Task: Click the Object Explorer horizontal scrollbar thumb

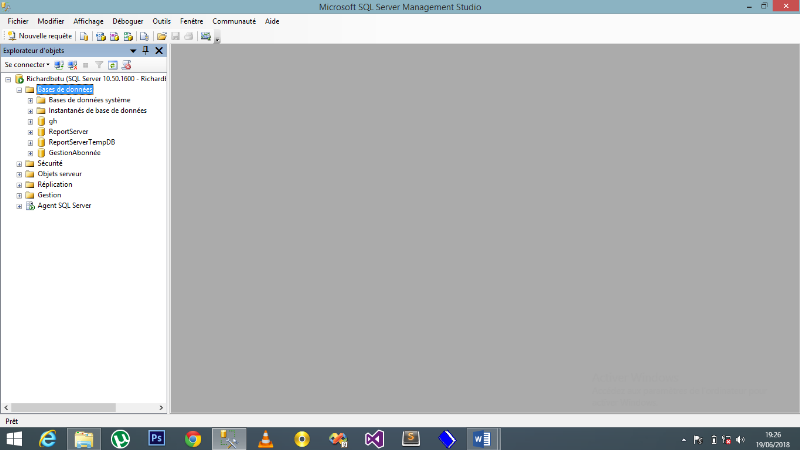Action: [x=64, y=408]
